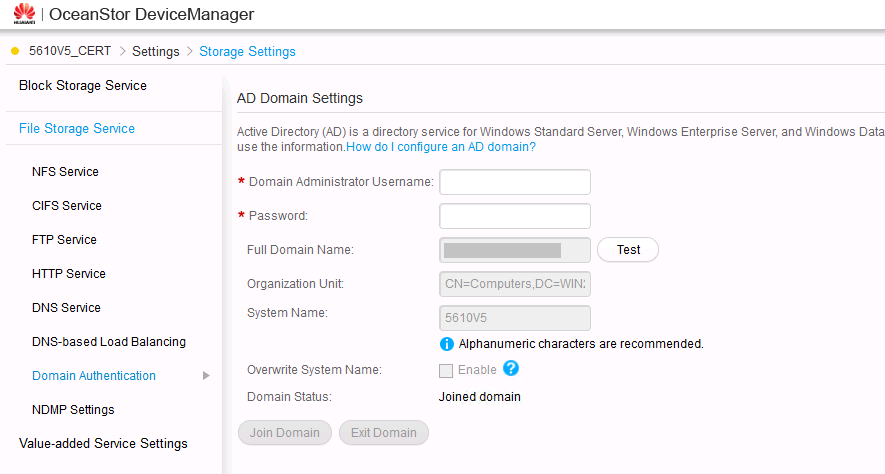
Task: Open the AD domain configuration help link
Action: [441, 147]
